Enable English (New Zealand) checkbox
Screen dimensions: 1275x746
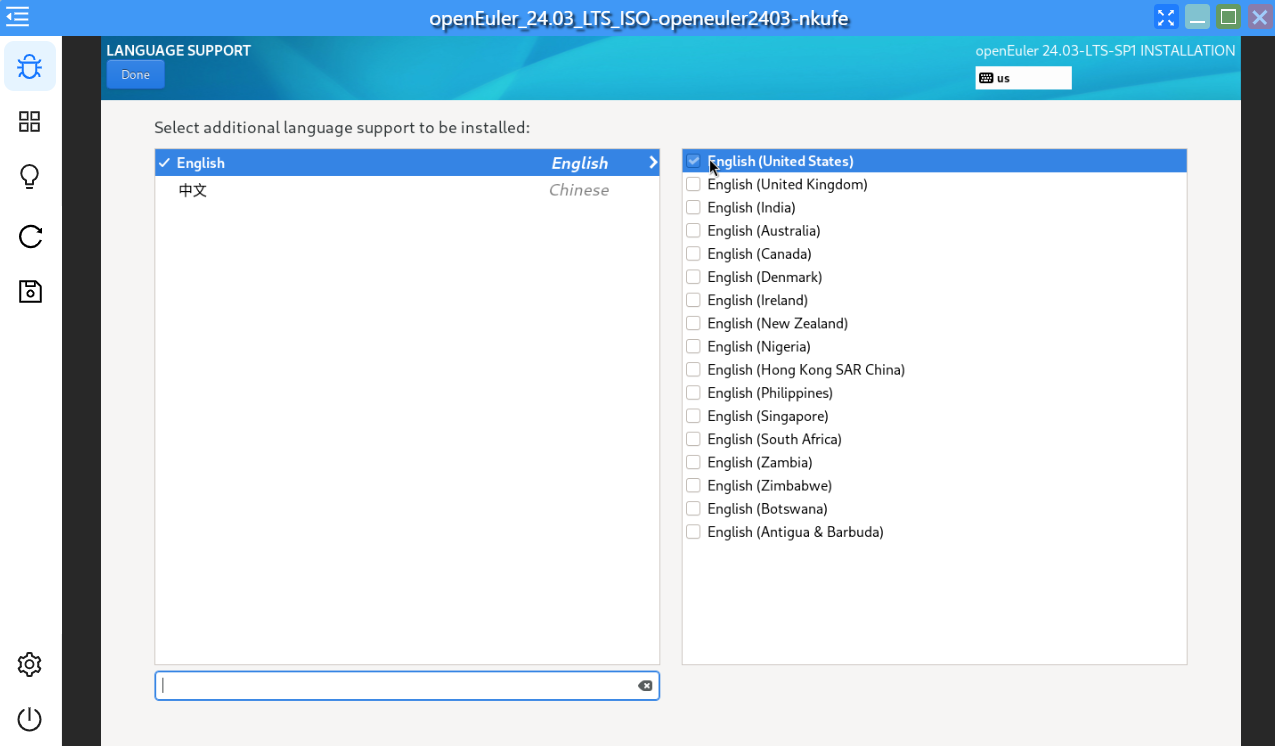click(x=693, y=323)
